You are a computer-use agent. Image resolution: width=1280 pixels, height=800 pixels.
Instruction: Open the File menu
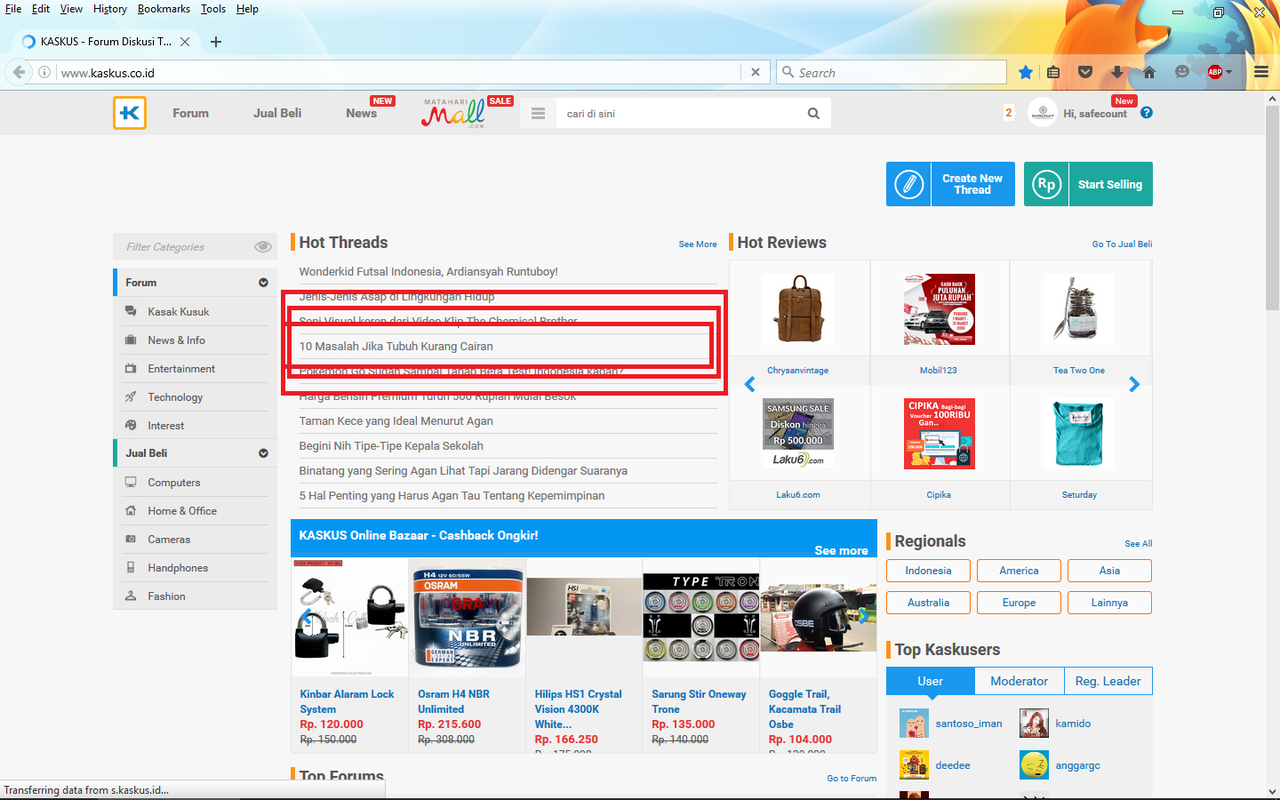click(x=13, y=9)
